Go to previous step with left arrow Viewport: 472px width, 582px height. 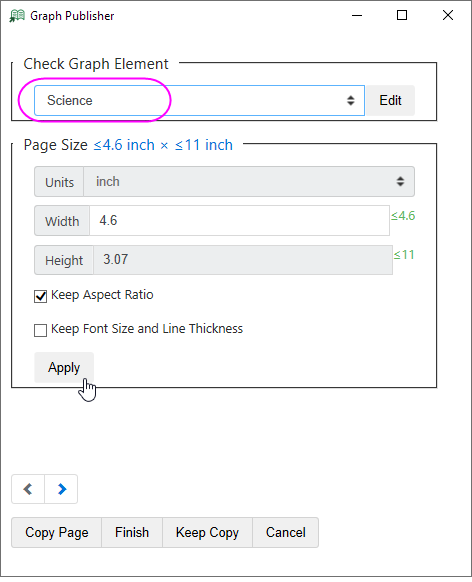28,489
